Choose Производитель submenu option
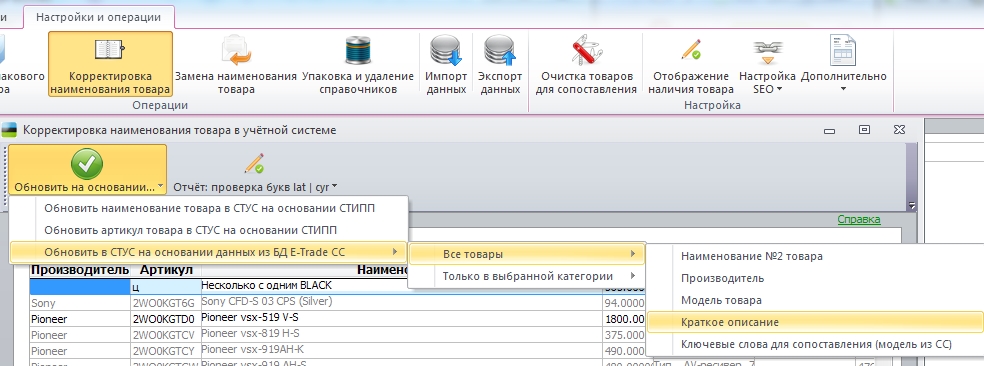This screenshot has width=984, height=366. click(x=815, y=278)
